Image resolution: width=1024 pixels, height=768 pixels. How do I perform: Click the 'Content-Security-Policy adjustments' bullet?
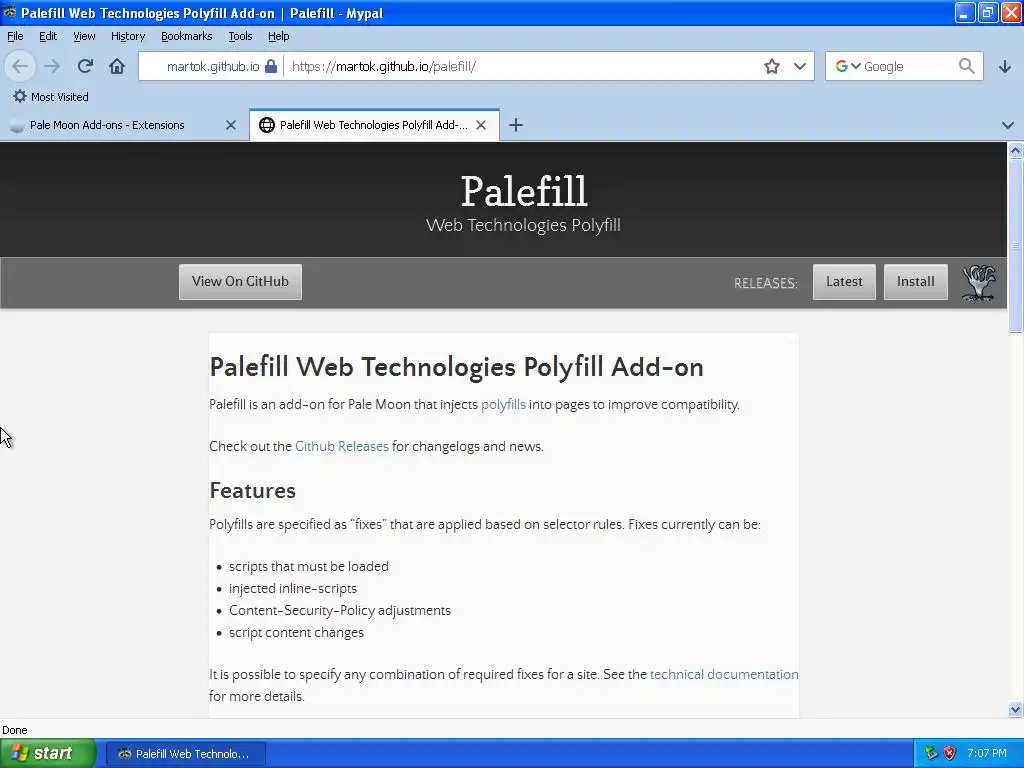point(340,610)
